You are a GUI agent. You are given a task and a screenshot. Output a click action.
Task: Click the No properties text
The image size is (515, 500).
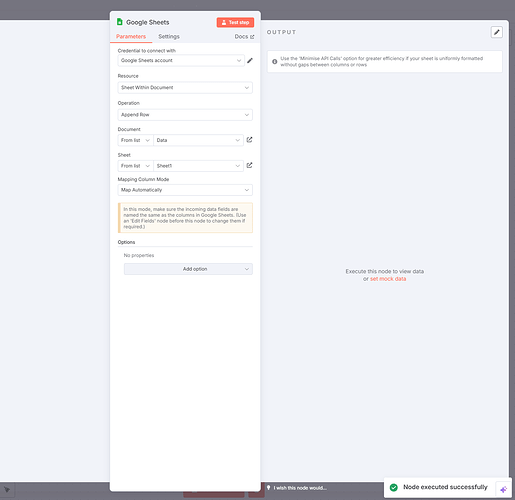pyautogui.click(x=139, y=255)
